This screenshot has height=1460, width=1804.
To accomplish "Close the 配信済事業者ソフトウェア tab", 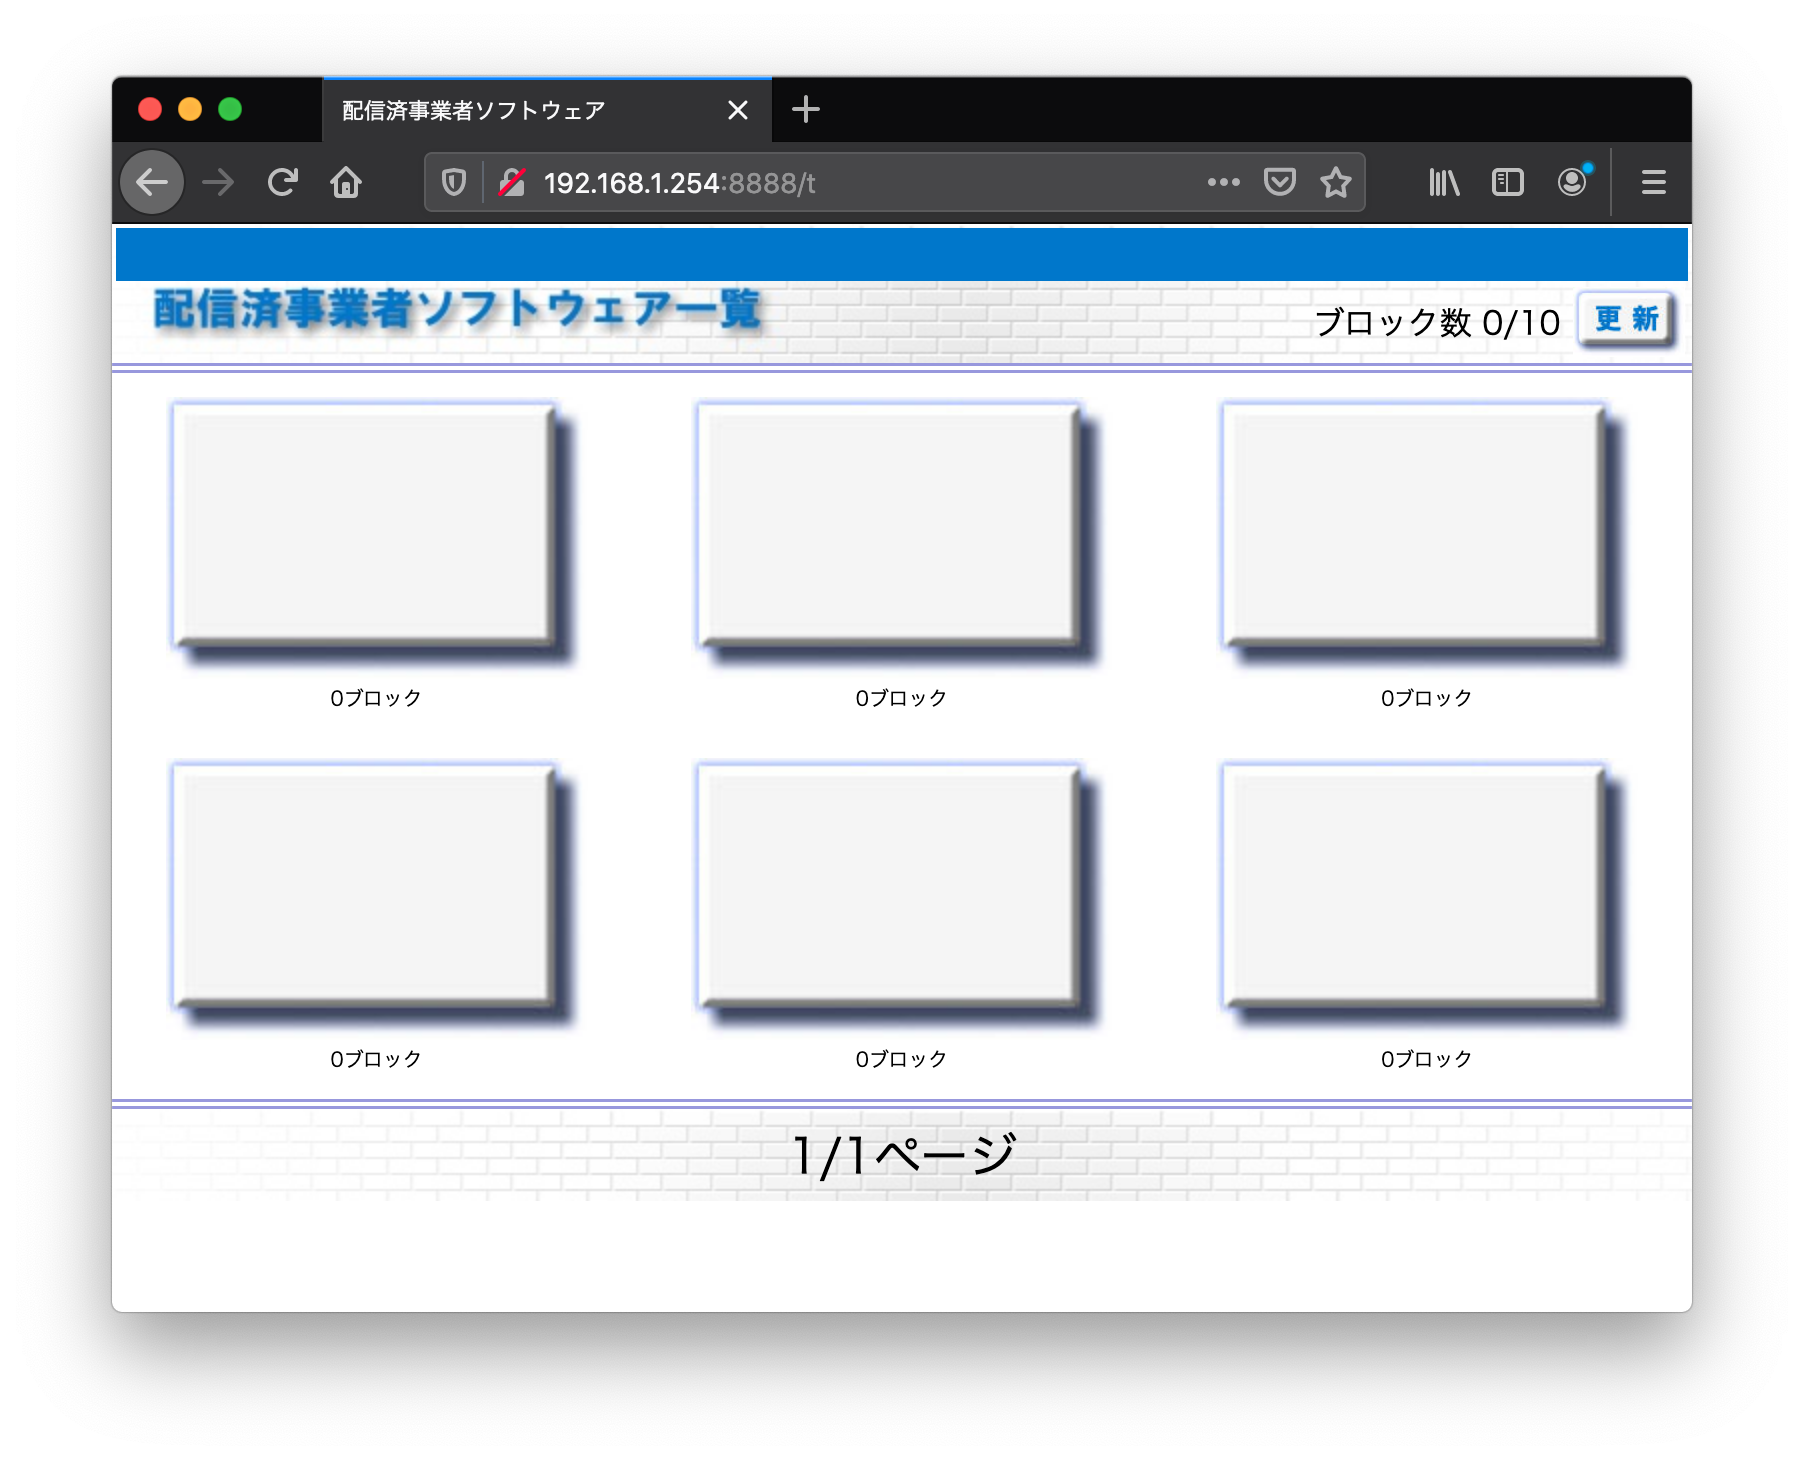I will (738, 110).
